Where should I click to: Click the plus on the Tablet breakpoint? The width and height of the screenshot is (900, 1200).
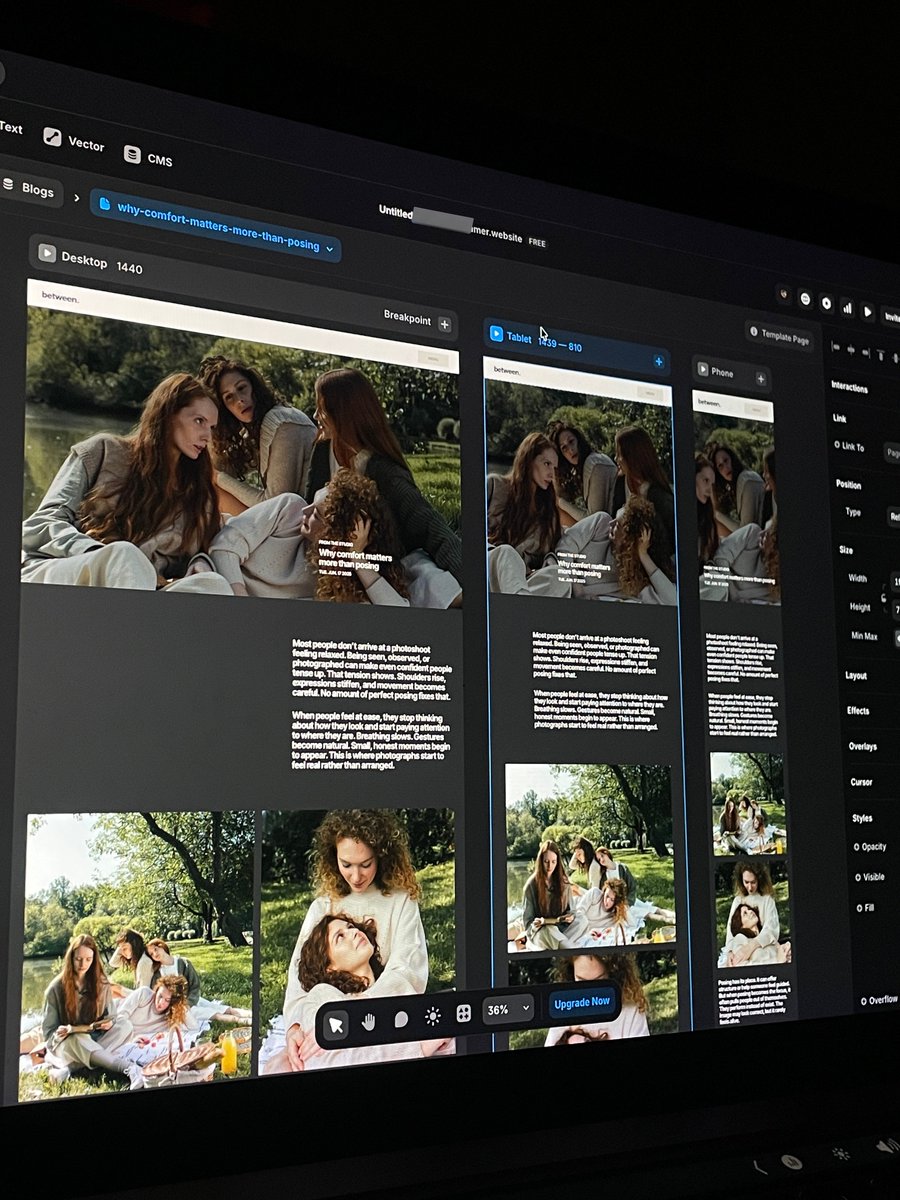659,362
